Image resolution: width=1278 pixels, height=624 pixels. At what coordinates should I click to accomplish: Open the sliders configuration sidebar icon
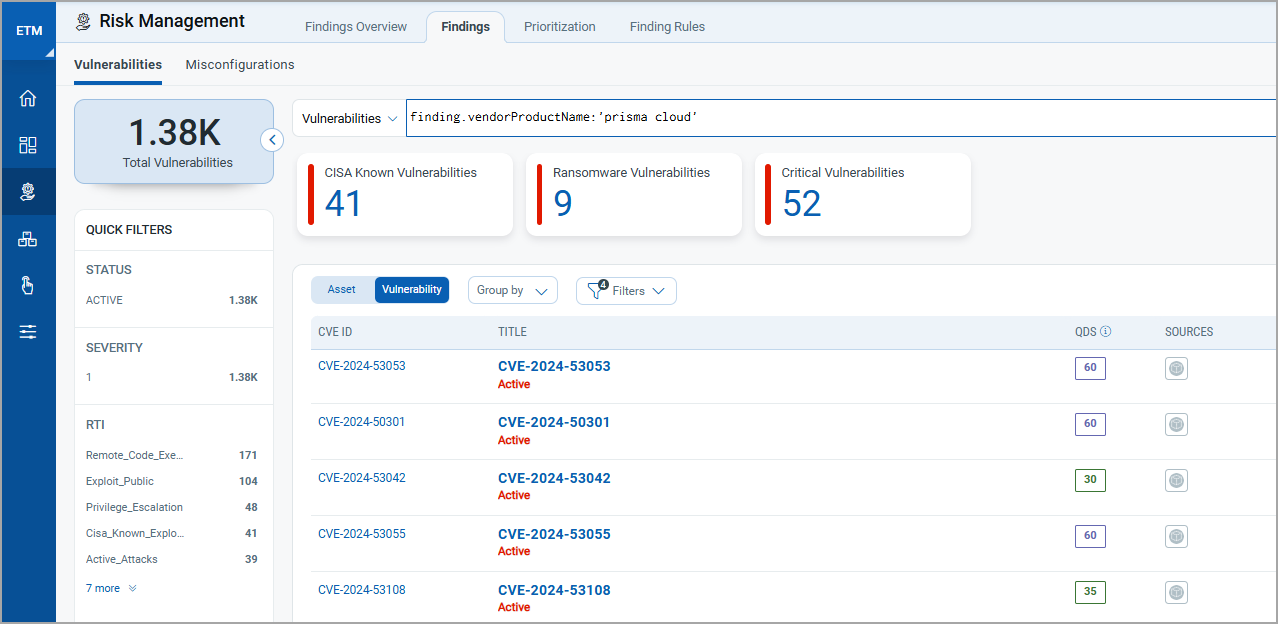click(x=28, y=332)
